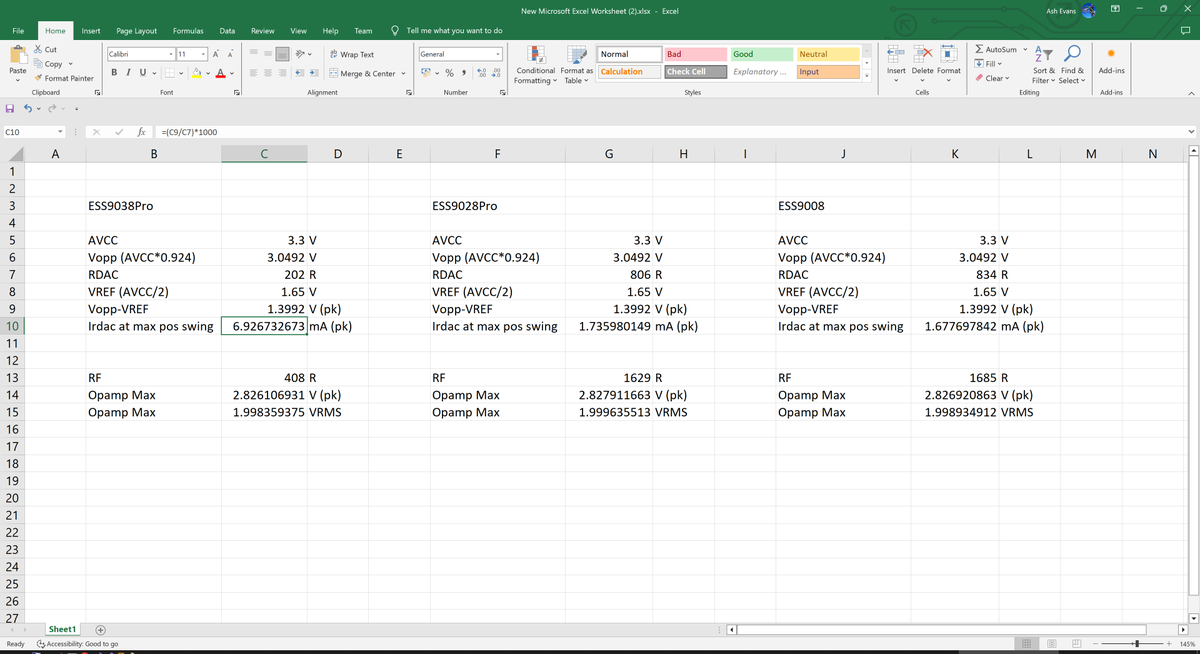Apply Comma Style formatting

click(x=466, y=73)
